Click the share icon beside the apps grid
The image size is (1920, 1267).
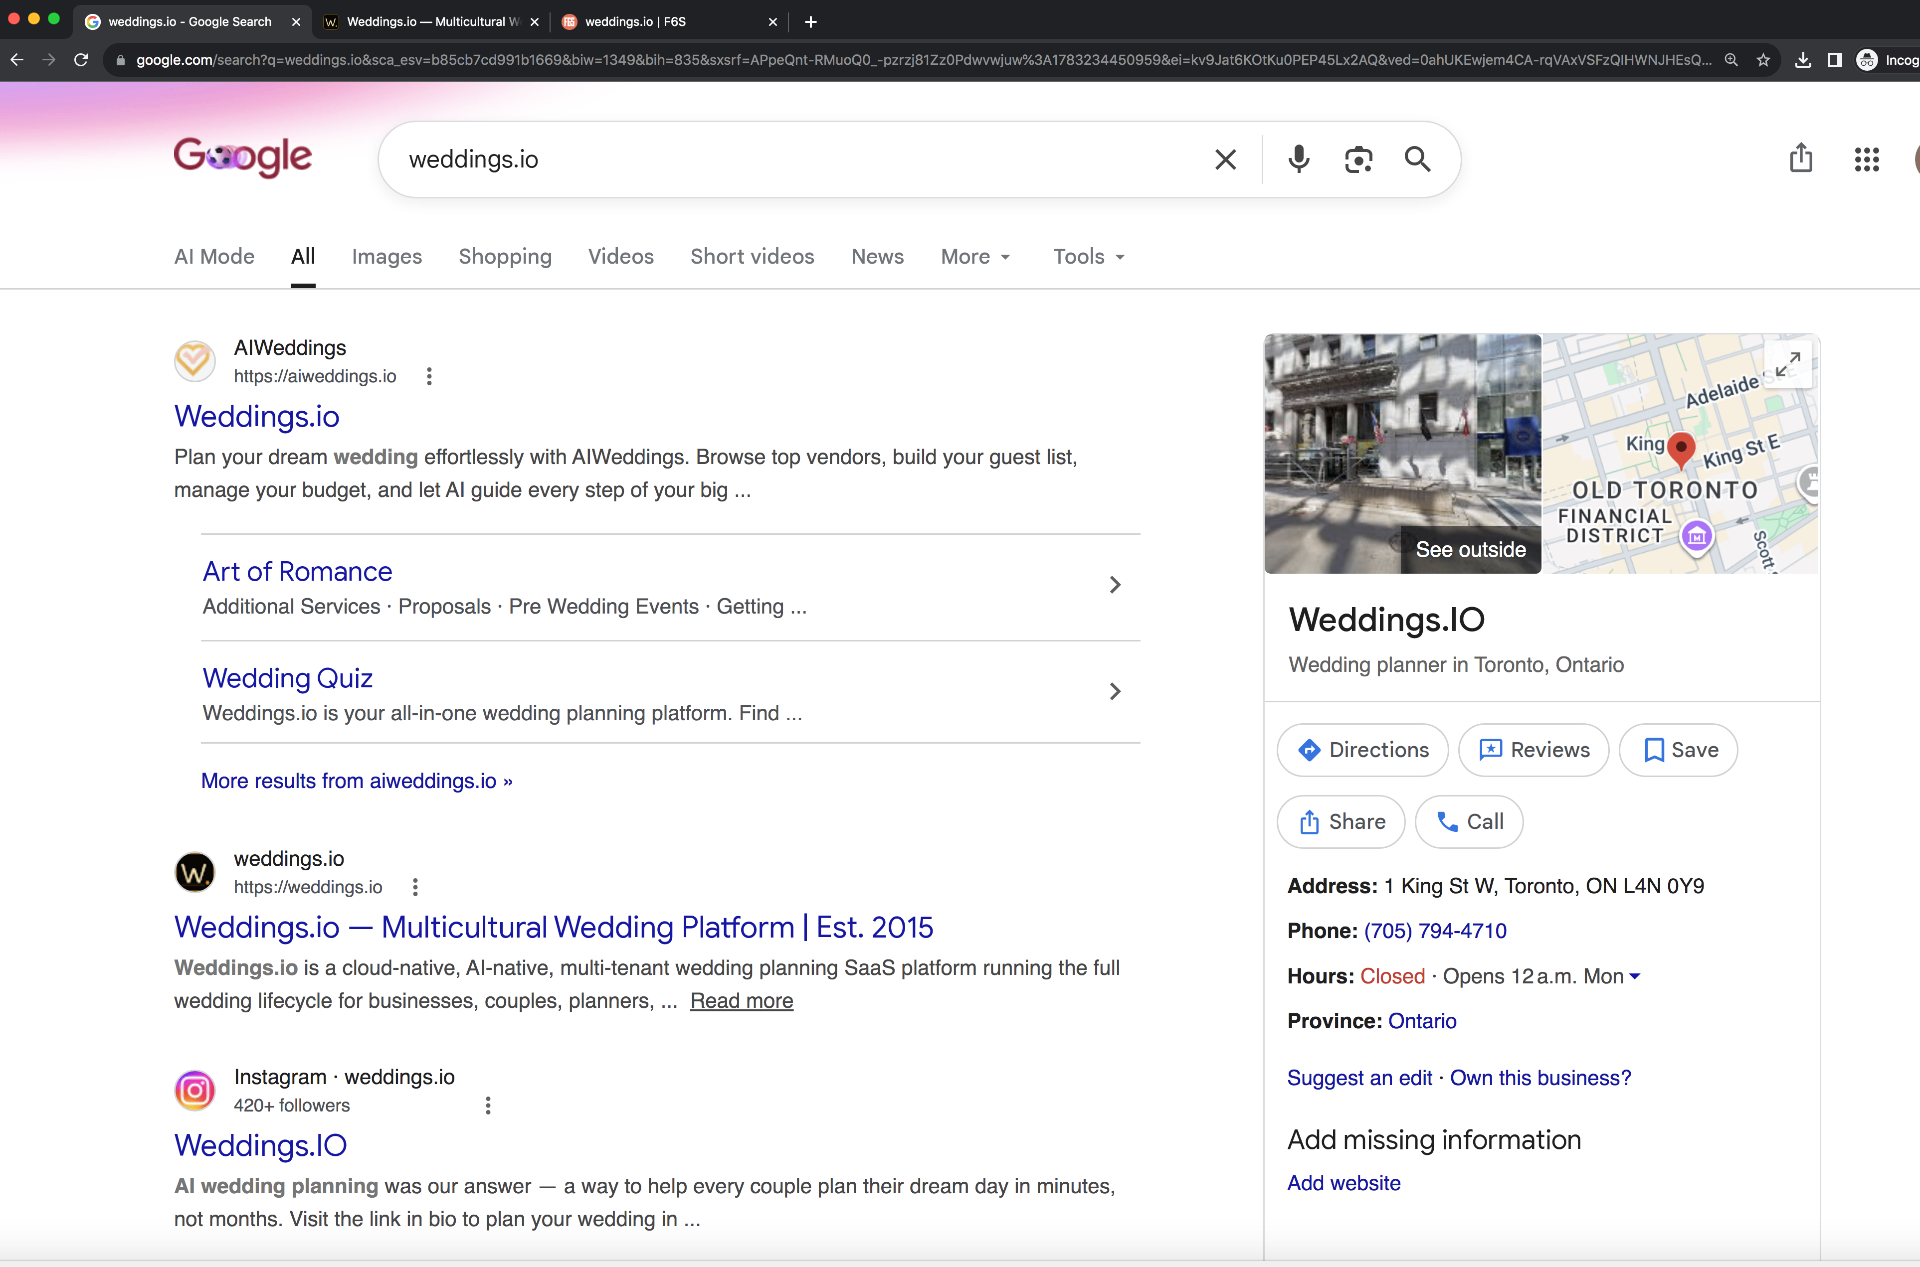click(1800, 158)
